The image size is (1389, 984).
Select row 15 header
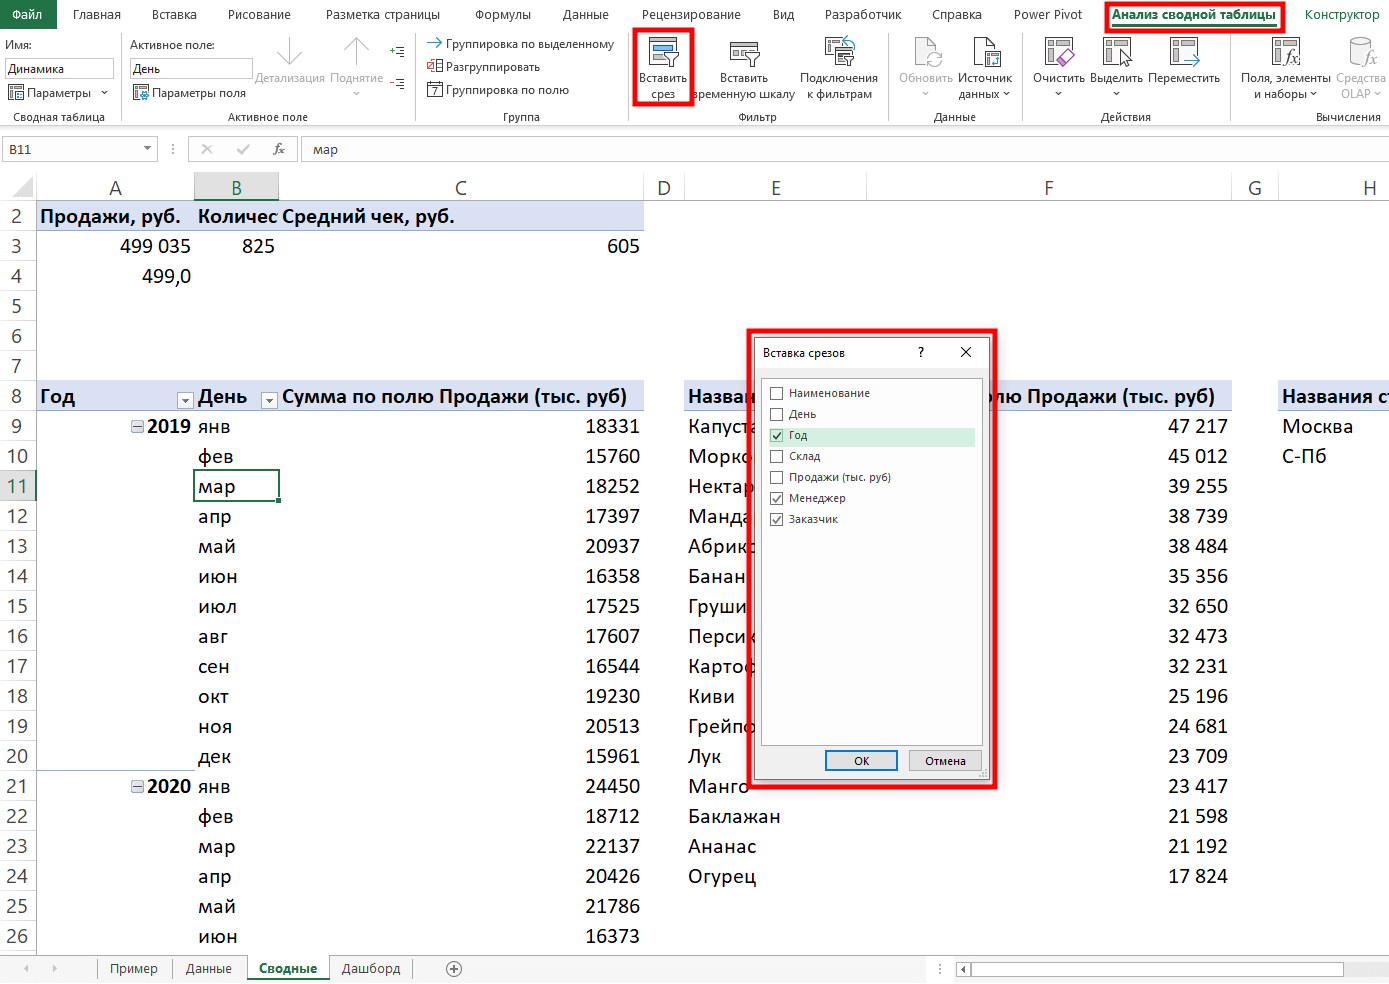17,606
